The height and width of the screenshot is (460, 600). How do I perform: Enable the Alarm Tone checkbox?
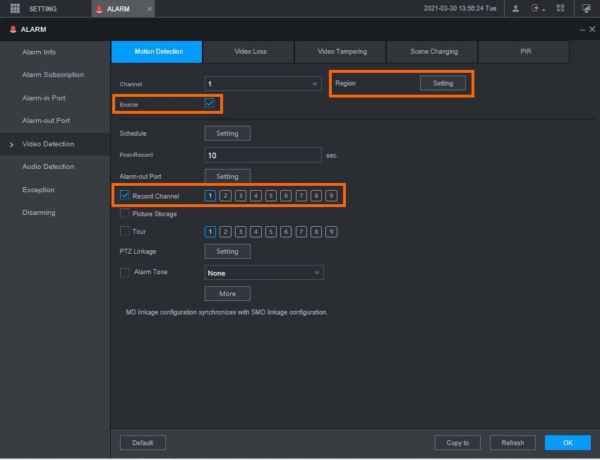pyautogui.click(x=125, y=271)
